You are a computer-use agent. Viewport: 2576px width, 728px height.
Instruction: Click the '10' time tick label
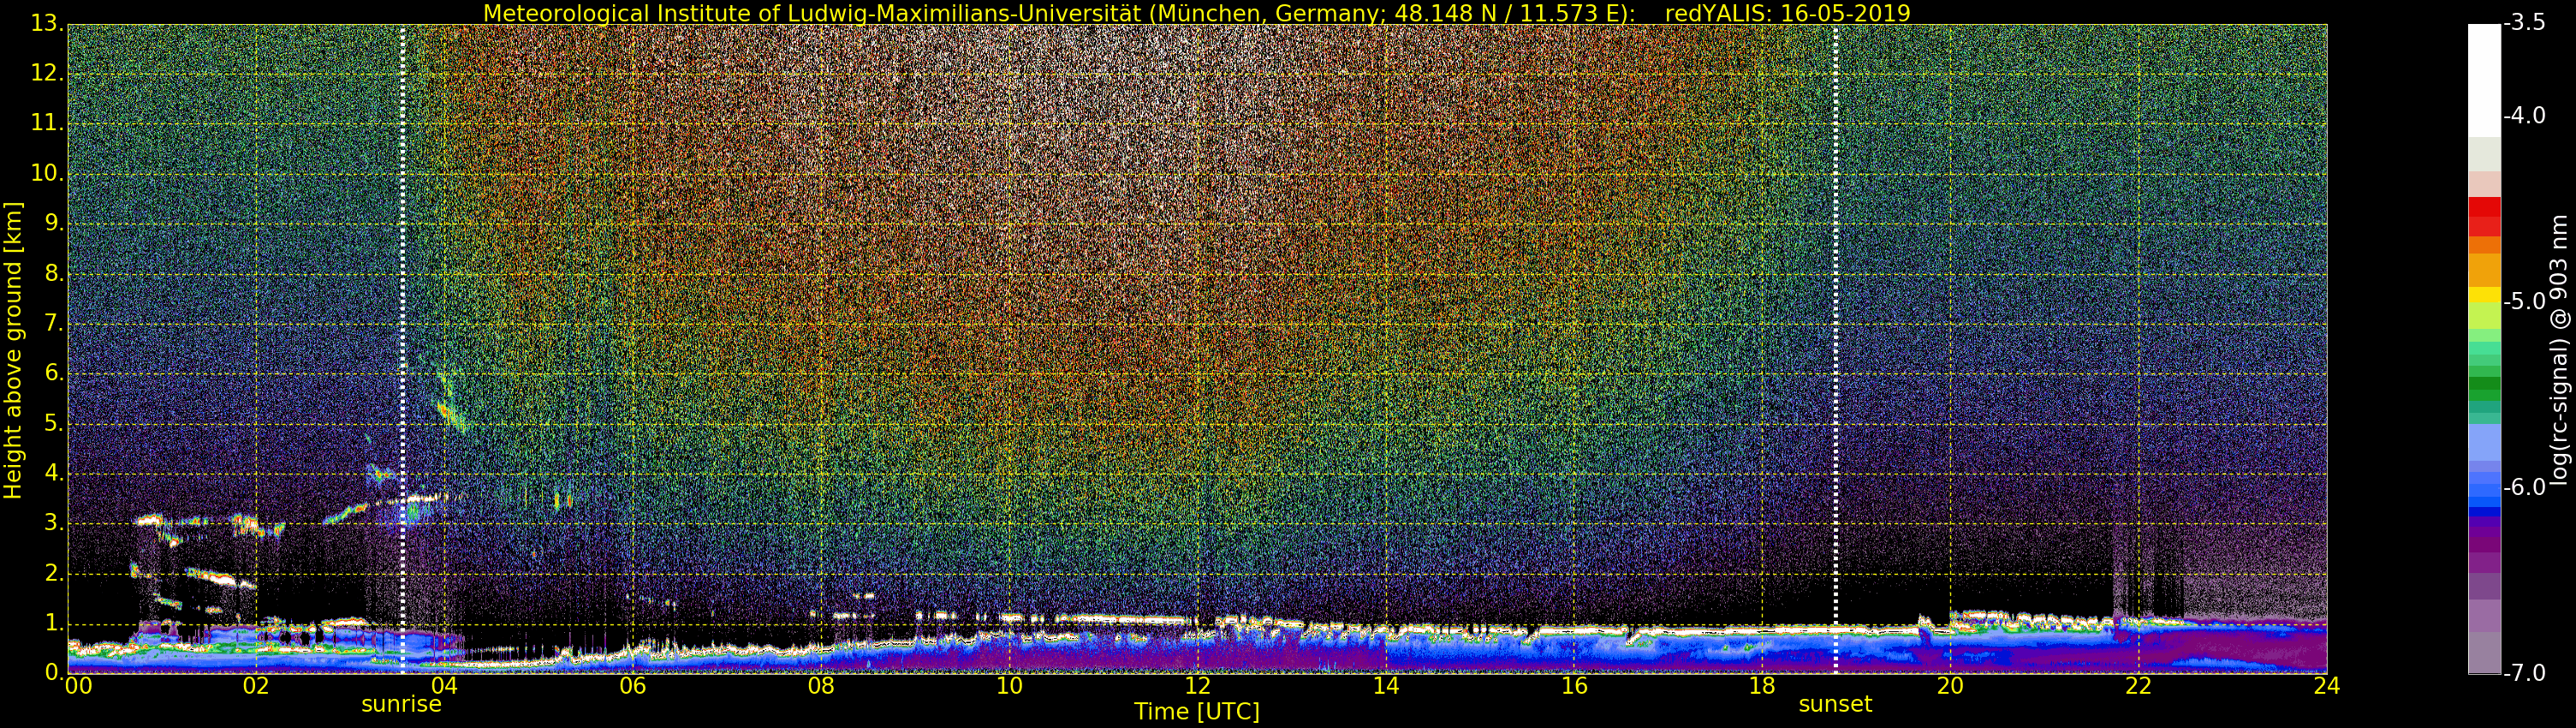pos(1009,686)
